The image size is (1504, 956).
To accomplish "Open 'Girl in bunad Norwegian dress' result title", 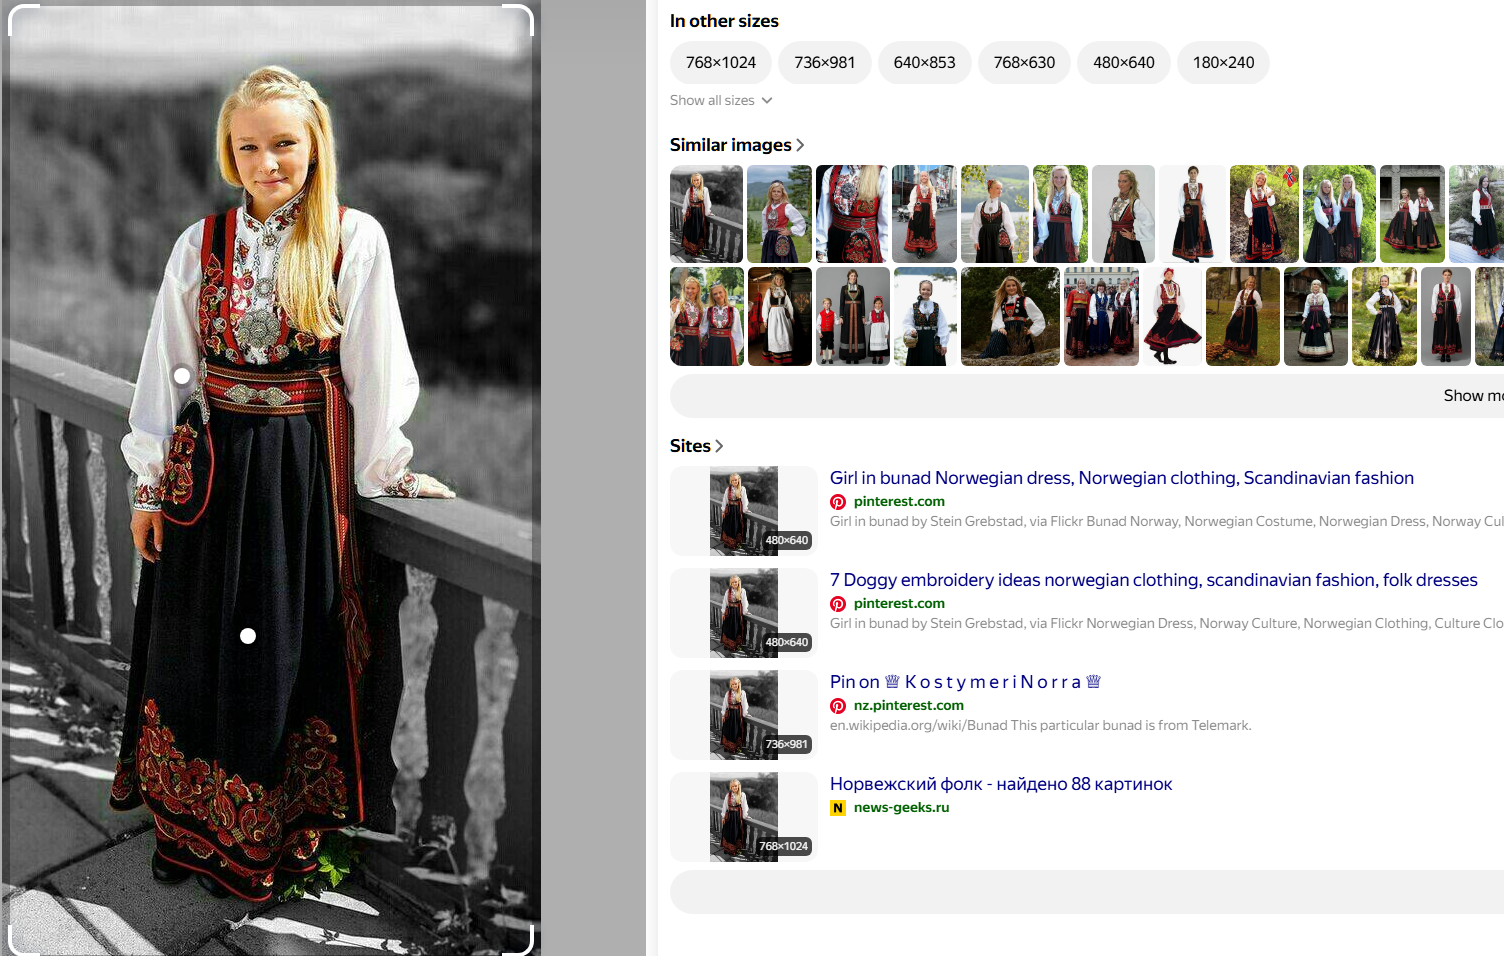I will click(x=1122, y=478).
